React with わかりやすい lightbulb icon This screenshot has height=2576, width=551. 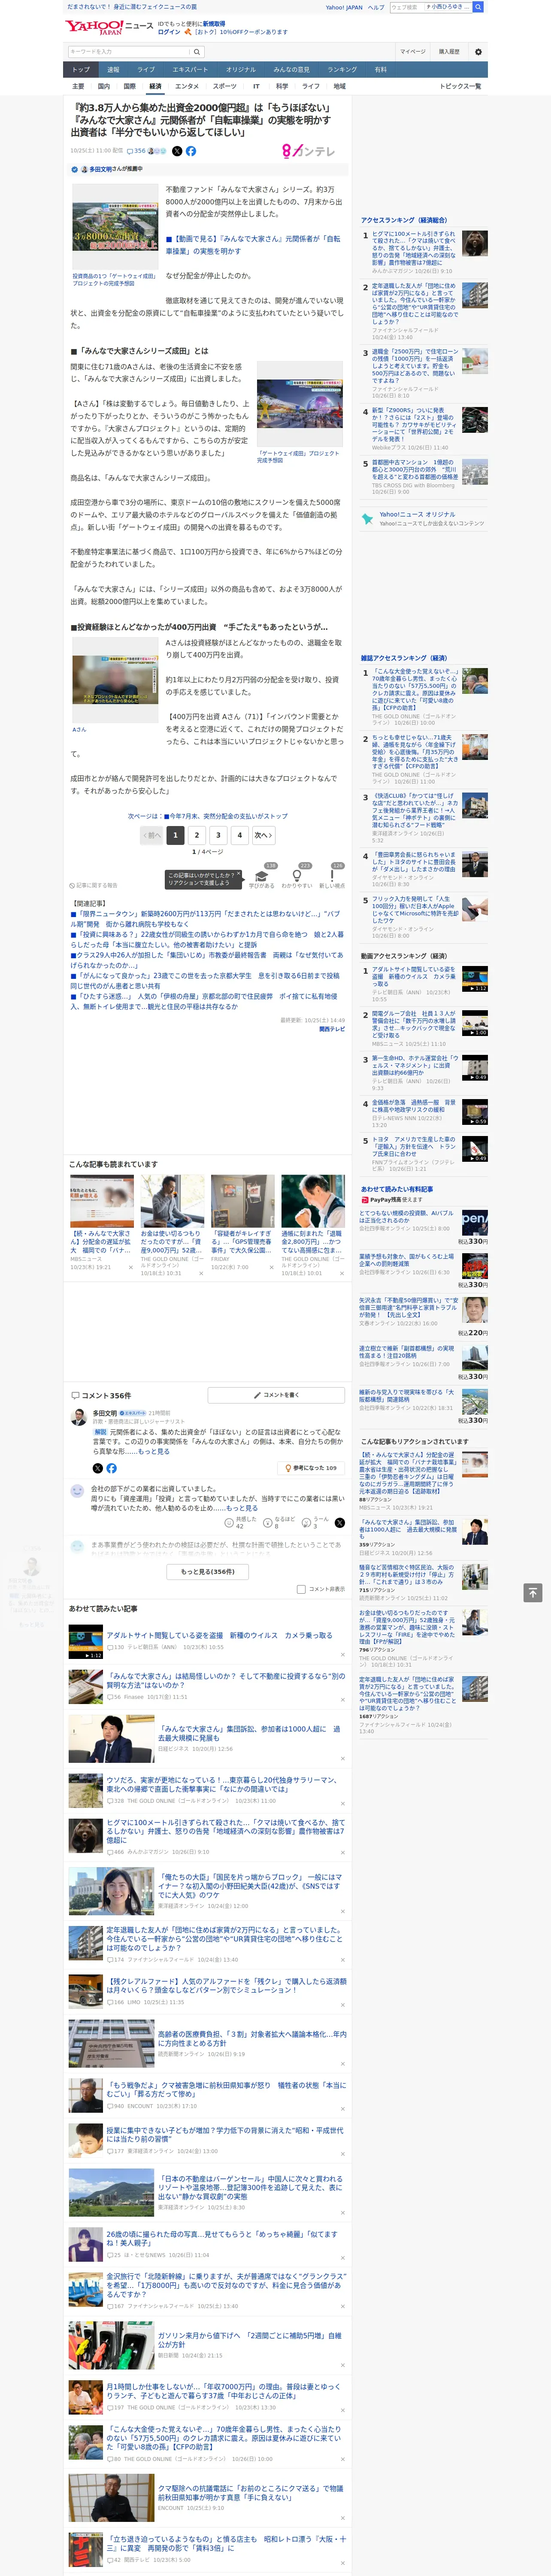tap(297, 877)
